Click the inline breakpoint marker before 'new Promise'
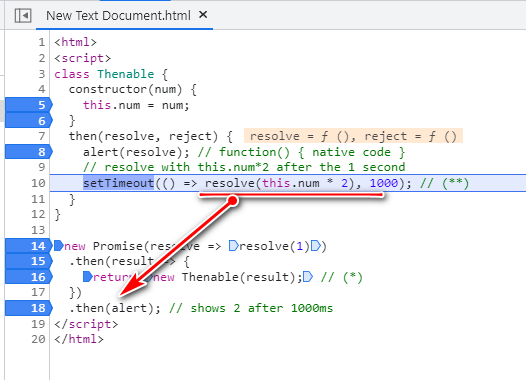The height and width of the screenshot is (380, 526). [59, 246]
